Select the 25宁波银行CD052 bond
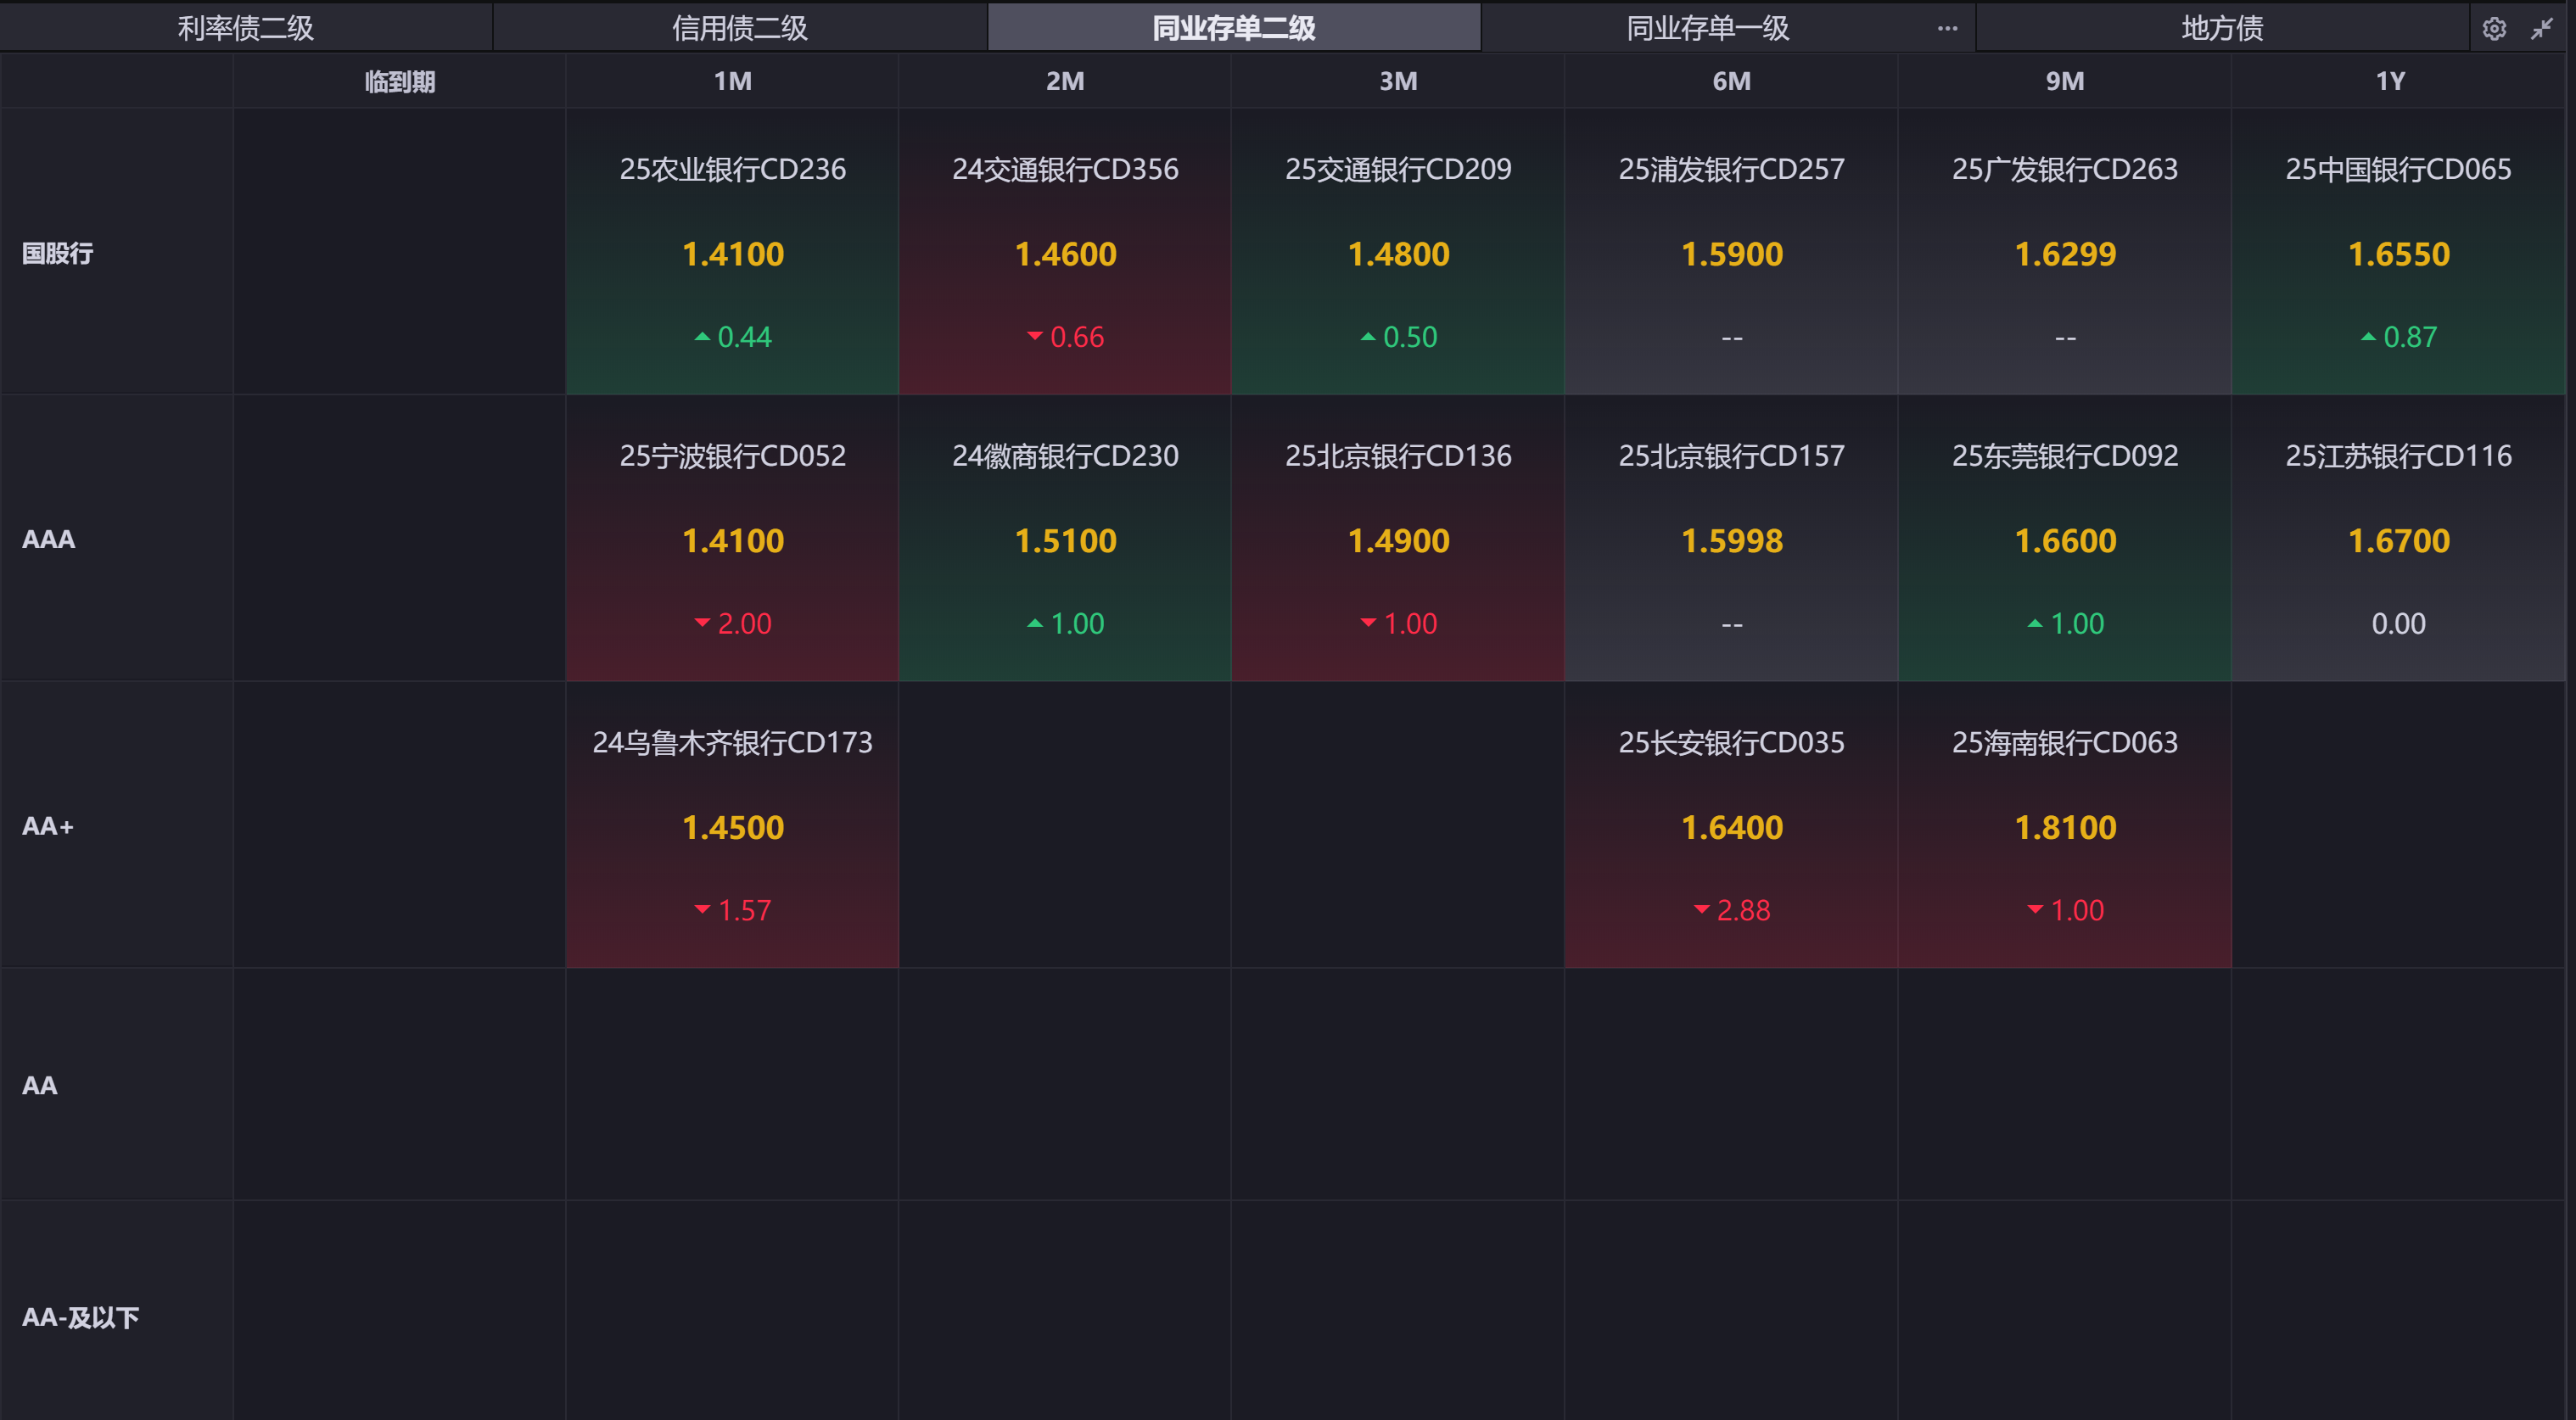Viewport: 2576px width, 1420px height. pos(732,456)
